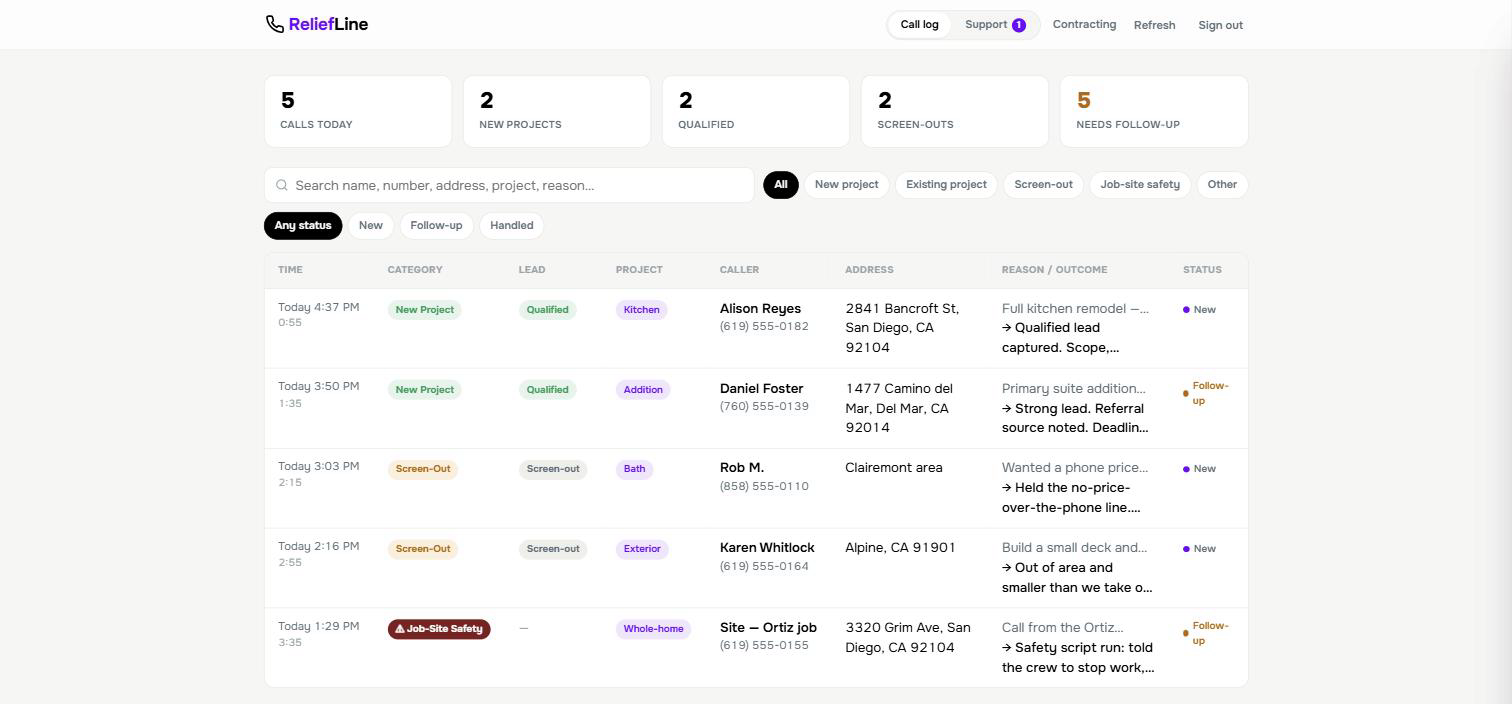Click phone number (619) 555-0164
Screen dimensions: 1512x704
[764, 567]
